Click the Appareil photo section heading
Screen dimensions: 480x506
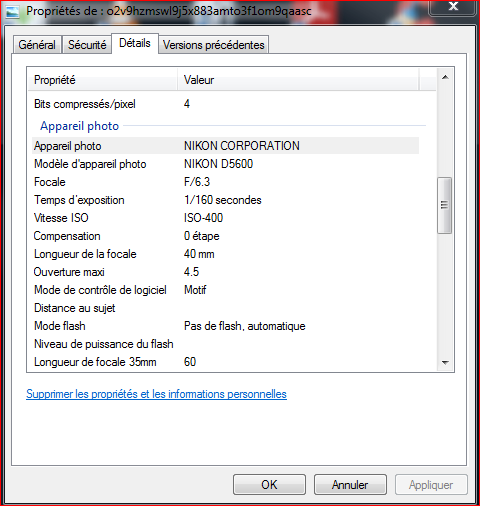coord(79,126)
